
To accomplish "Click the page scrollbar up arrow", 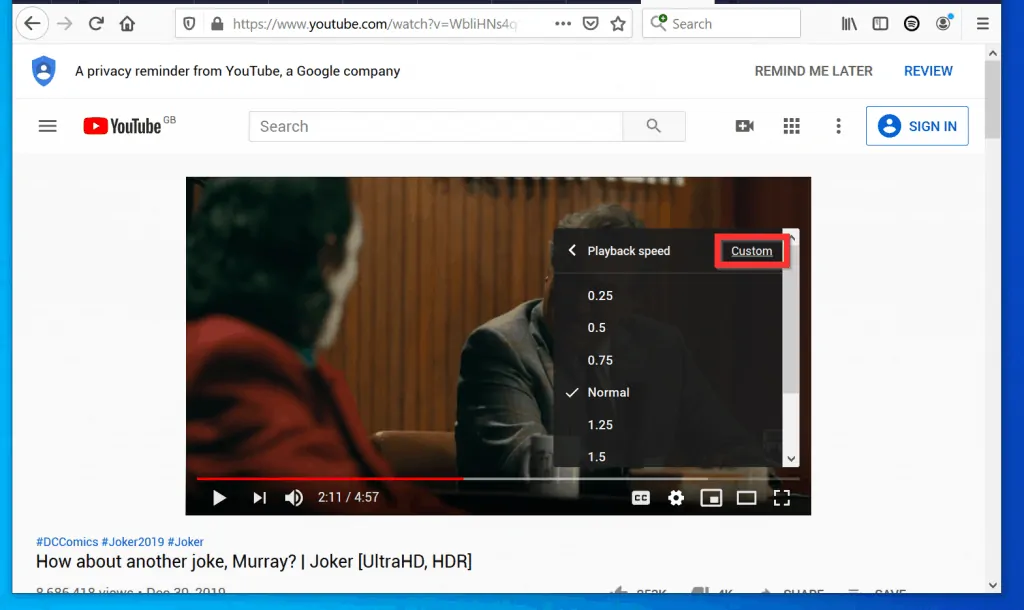I will click(x=993, y=54).
